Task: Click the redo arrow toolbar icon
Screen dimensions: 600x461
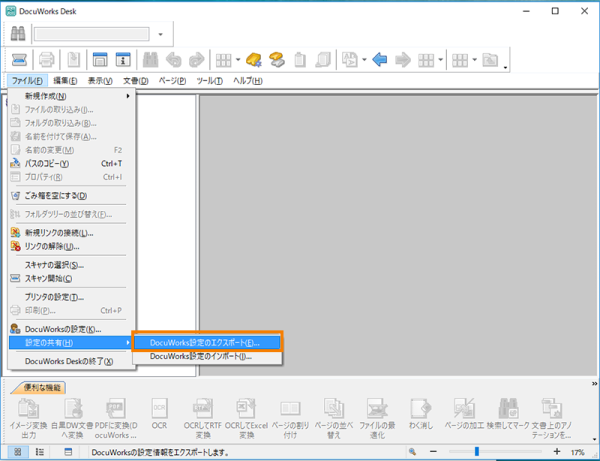Action: point(197,60)
